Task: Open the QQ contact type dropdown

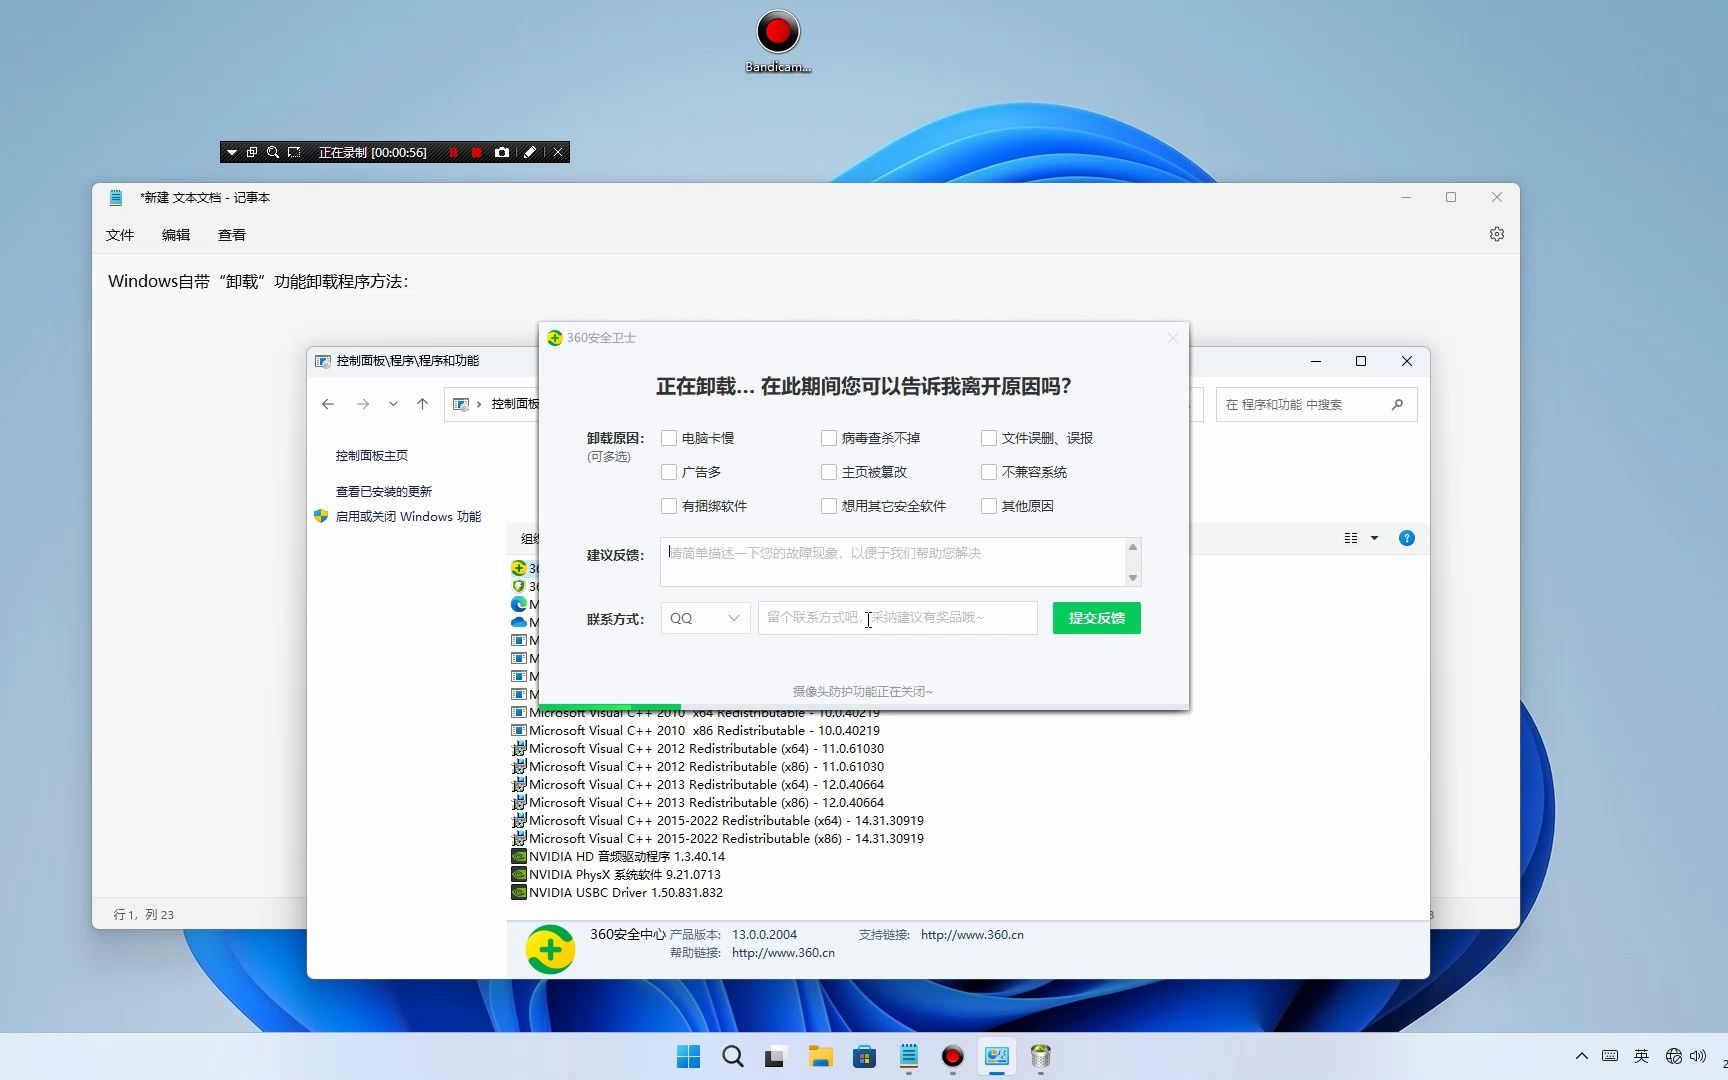Action: pyautogui.click(x=705, y=618)
